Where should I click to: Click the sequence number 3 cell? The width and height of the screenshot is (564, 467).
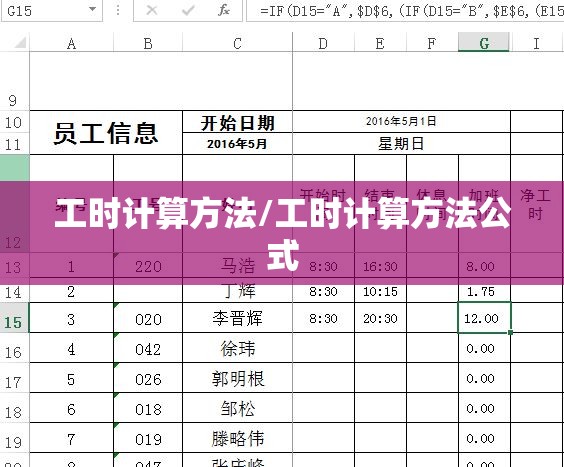(x=71, y=319)
